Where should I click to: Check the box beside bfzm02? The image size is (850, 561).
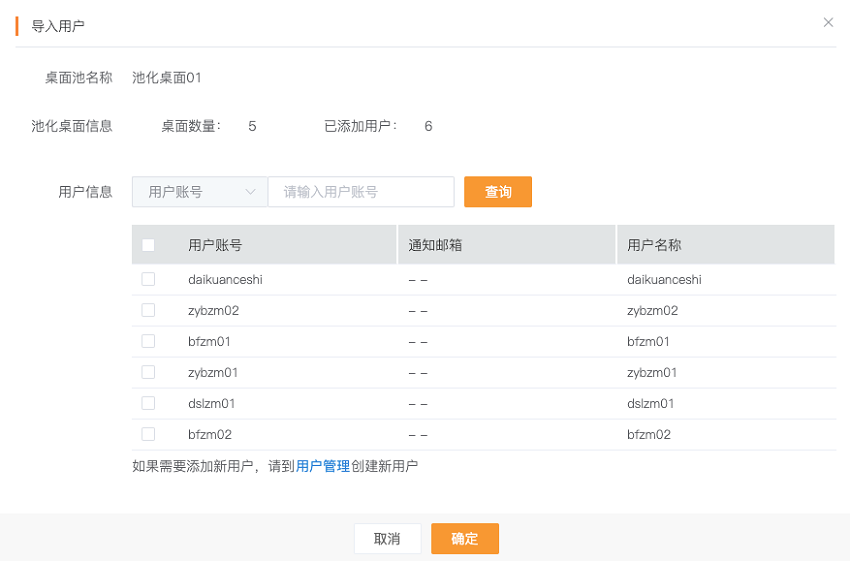coord(148,434)
